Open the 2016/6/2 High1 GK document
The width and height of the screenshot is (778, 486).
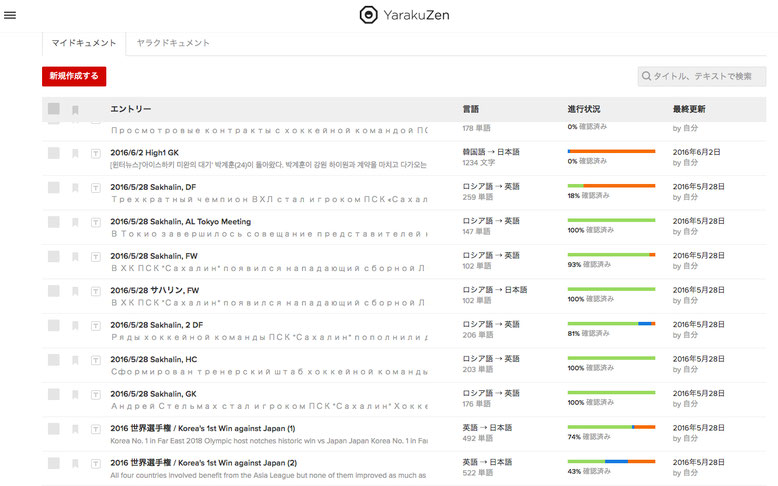[x=144, y=152]
